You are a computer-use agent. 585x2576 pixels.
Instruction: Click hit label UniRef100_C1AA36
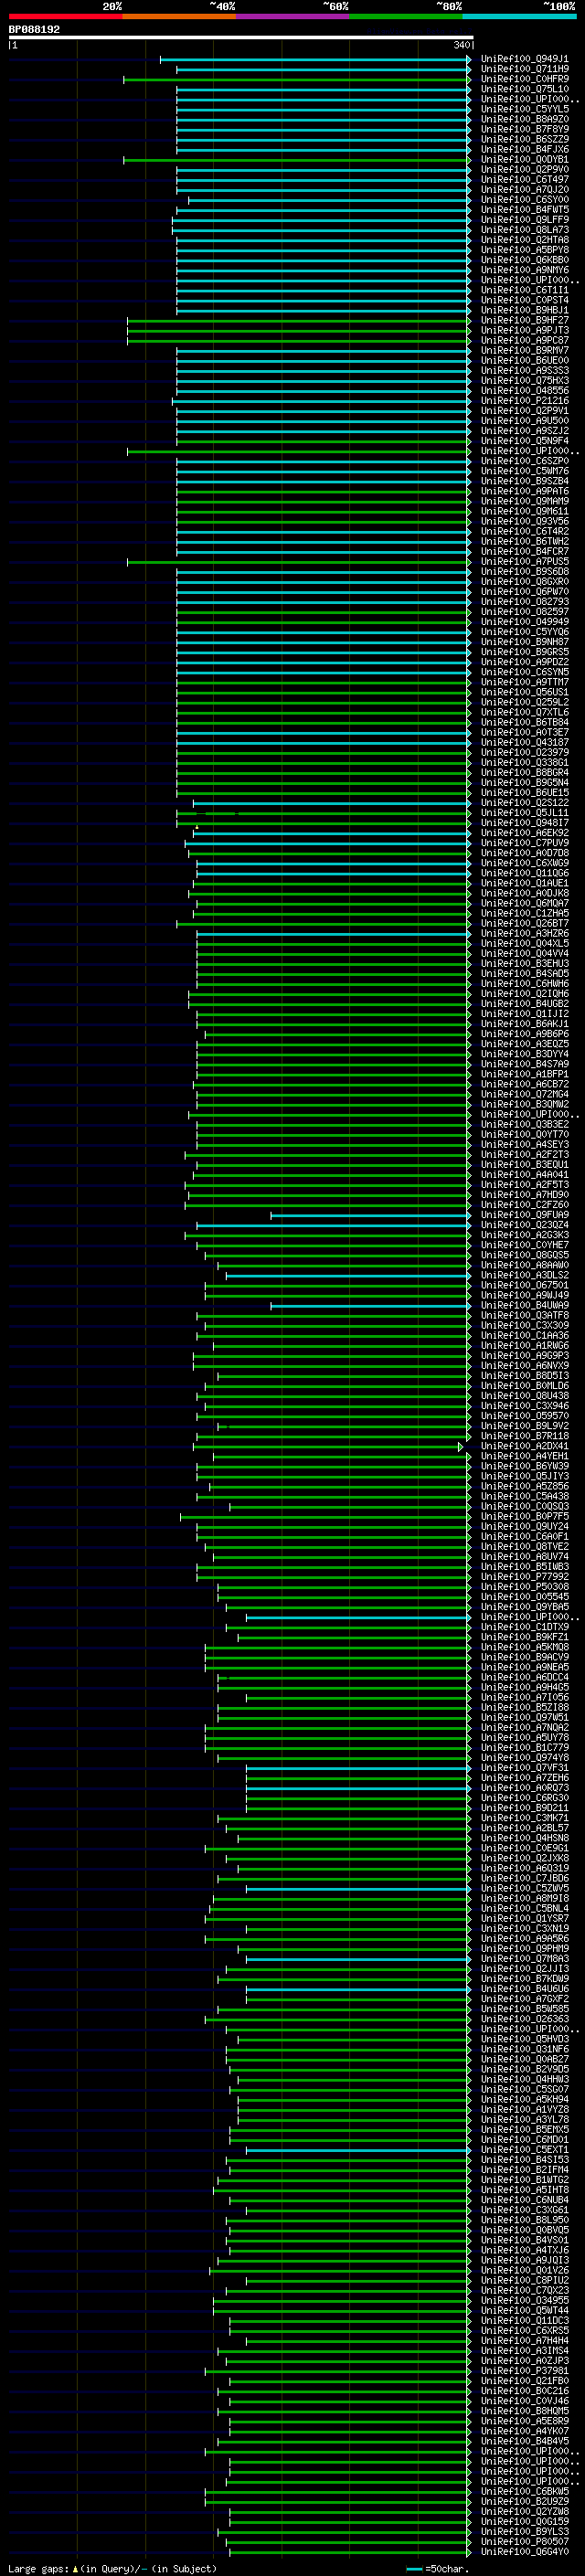point(524,1336)
